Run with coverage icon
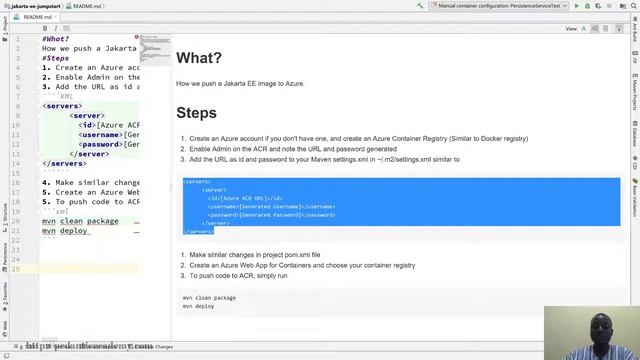Image resolution: width=640 pixels, height=360 pixels. point(598,6)
